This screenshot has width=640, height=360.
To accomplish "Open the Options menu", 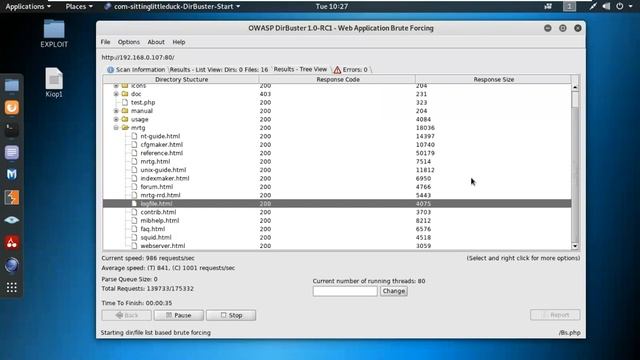I will 129,42.
